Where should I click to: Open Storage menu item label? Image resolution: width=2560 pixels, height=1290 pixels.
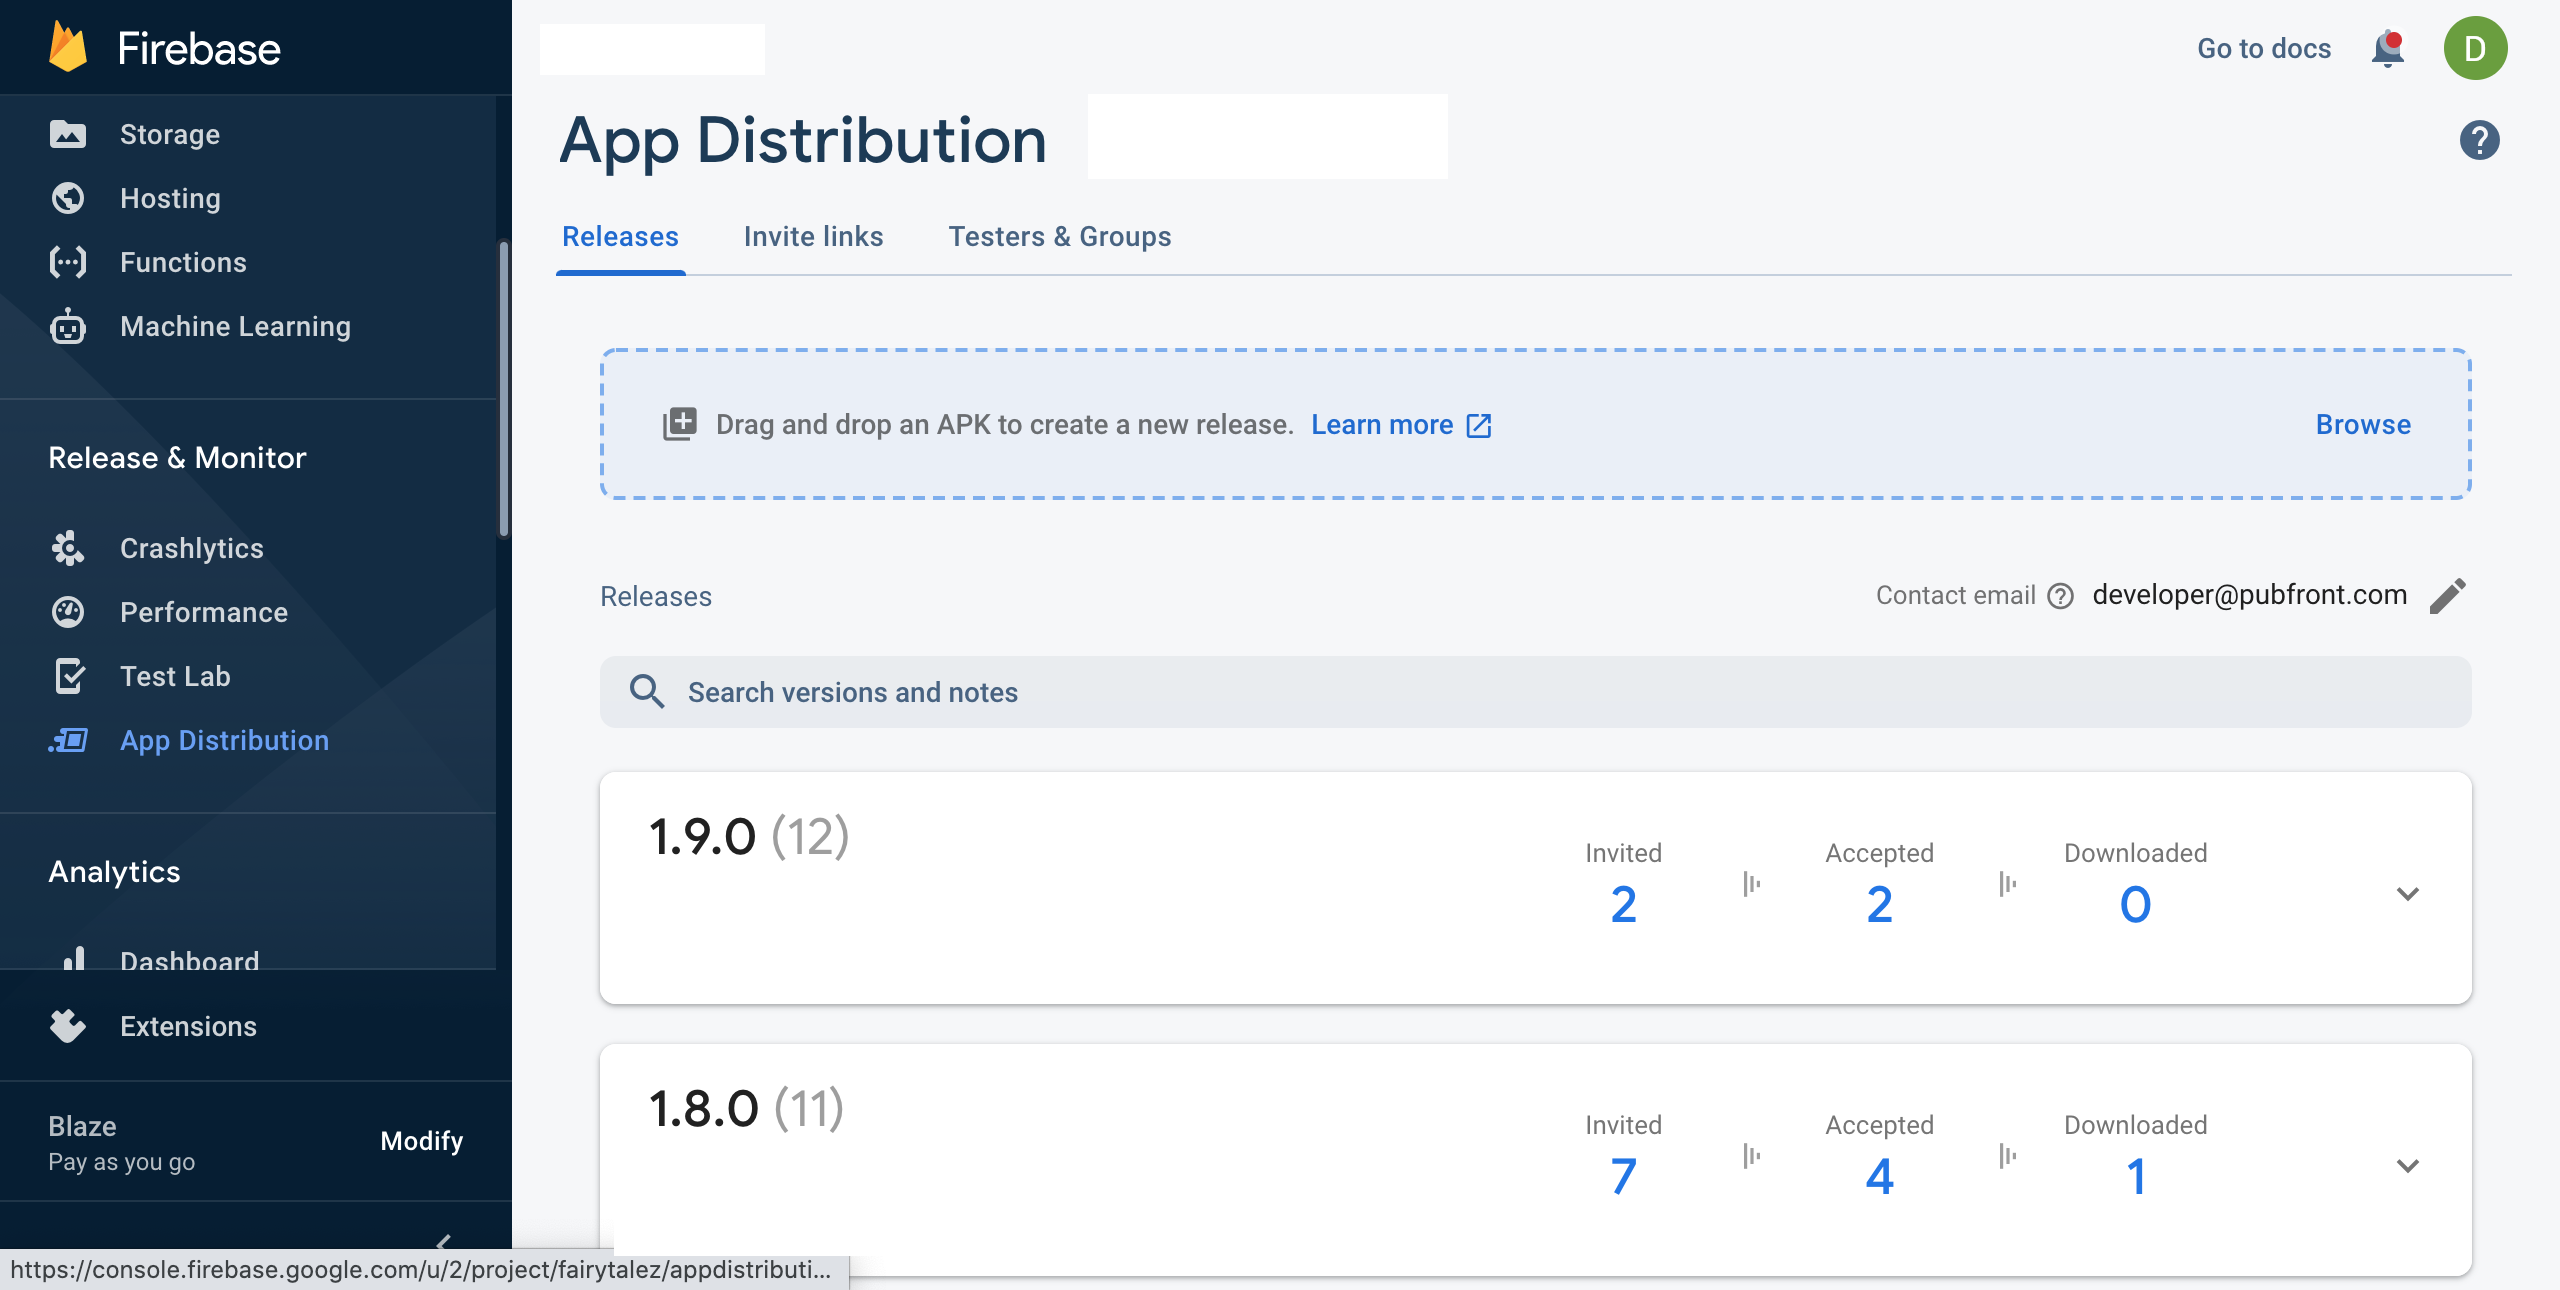(170, 134)
